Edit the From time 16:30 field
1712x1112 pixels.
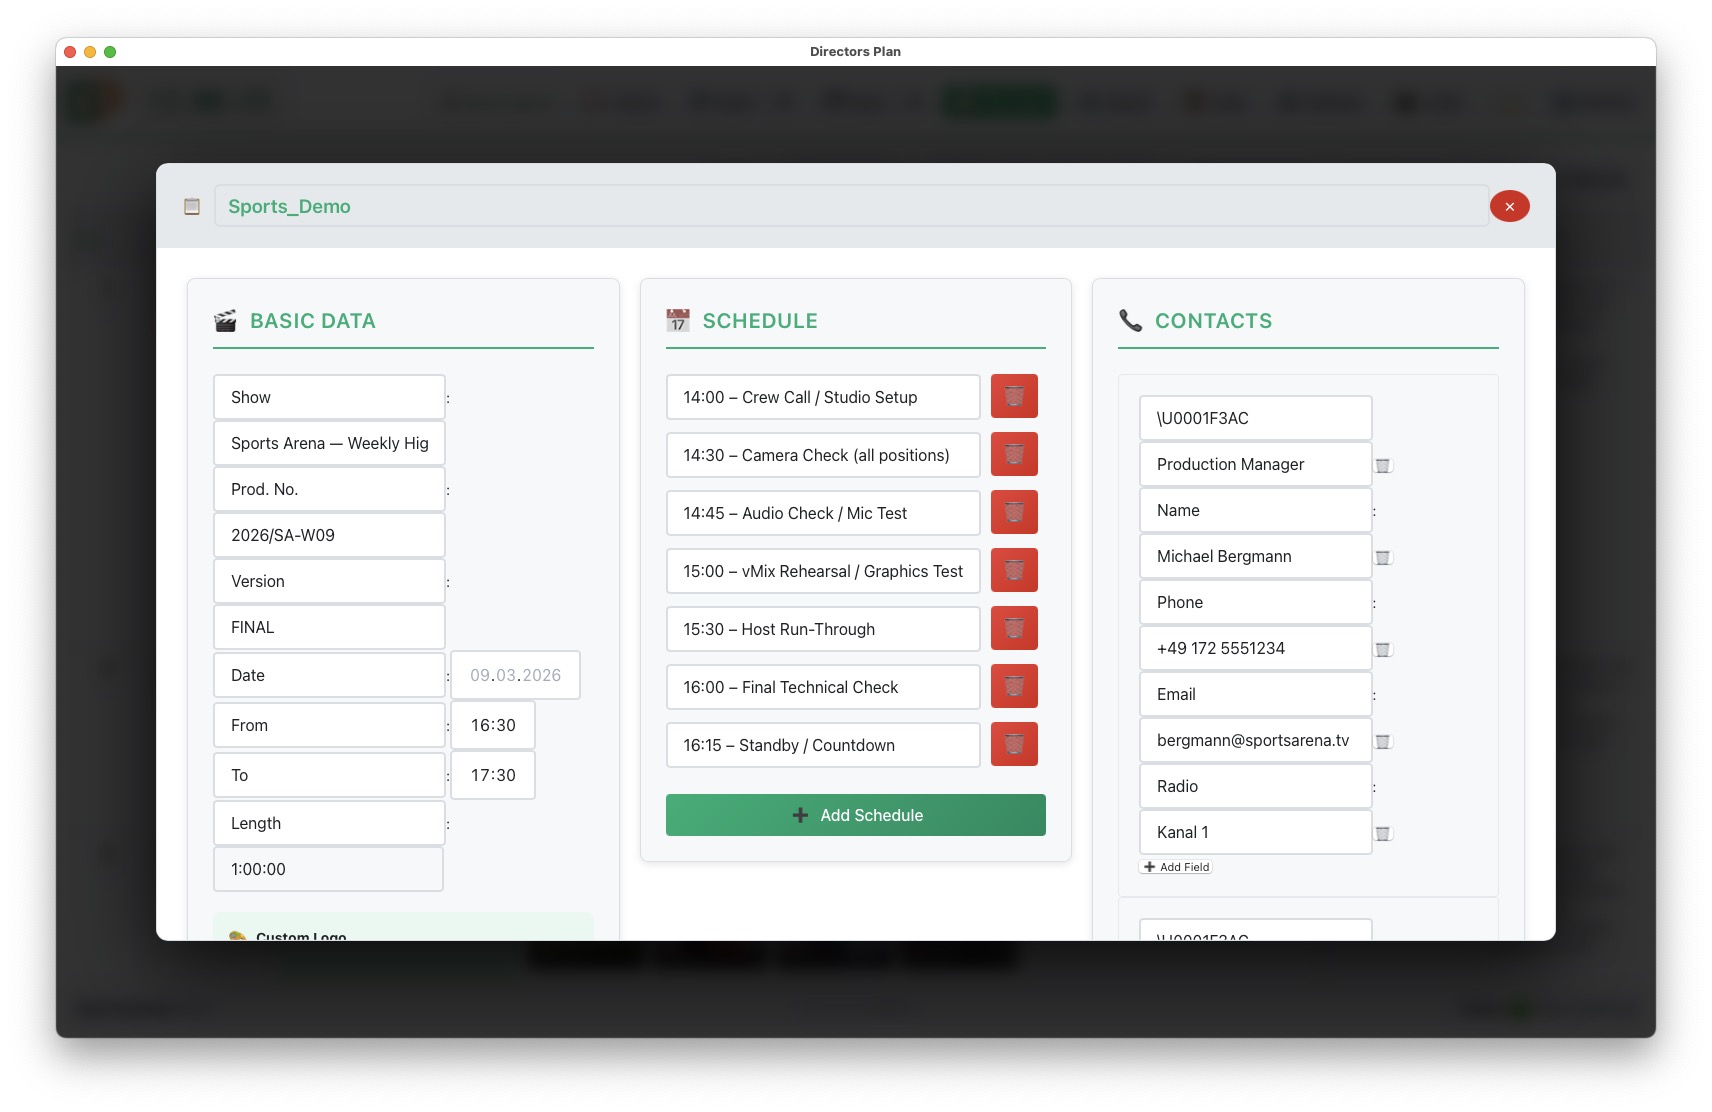493,725
